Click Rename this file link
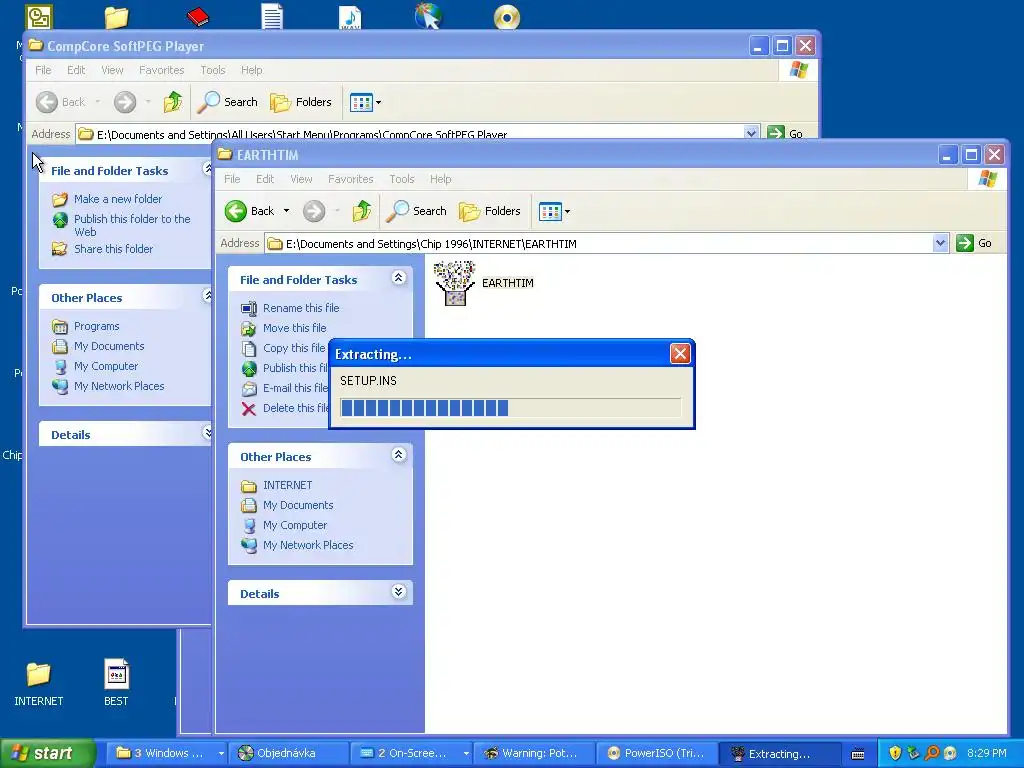 click(x=300, y=308)
